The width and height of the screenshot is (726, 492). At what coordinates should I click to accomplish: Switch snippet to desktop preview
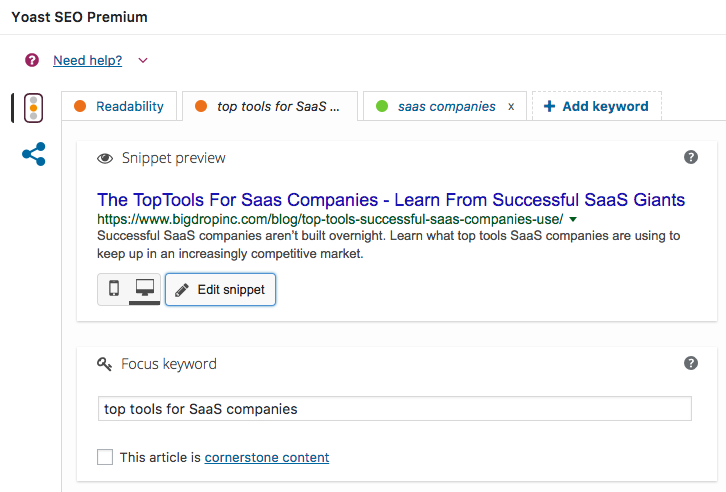(x=145, y=289)
